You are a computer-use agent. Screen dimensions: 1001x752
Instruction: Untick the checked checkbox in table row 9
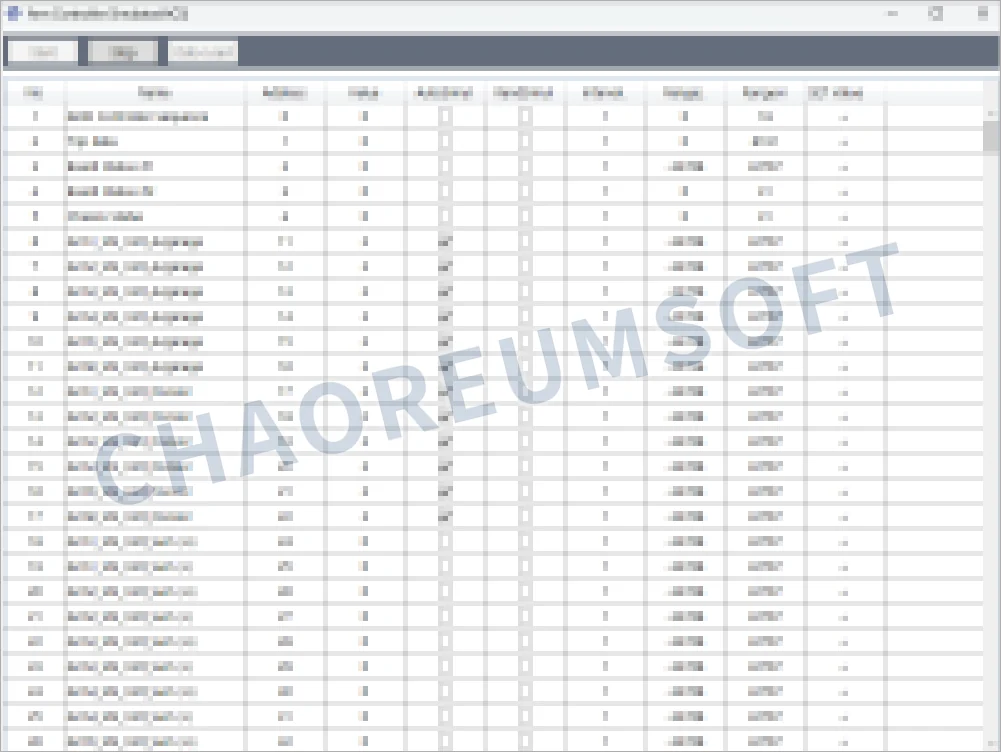tap(446, 316)
